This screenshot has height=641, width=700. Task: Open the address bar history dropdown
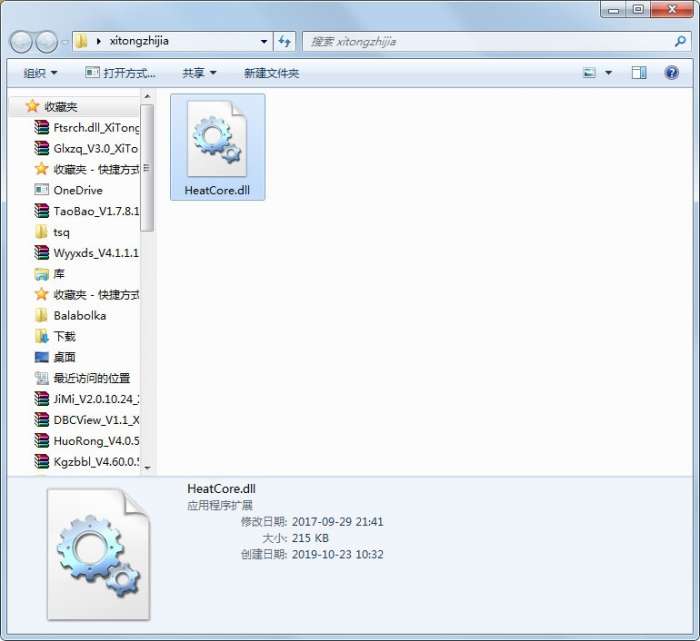point(264,42)
